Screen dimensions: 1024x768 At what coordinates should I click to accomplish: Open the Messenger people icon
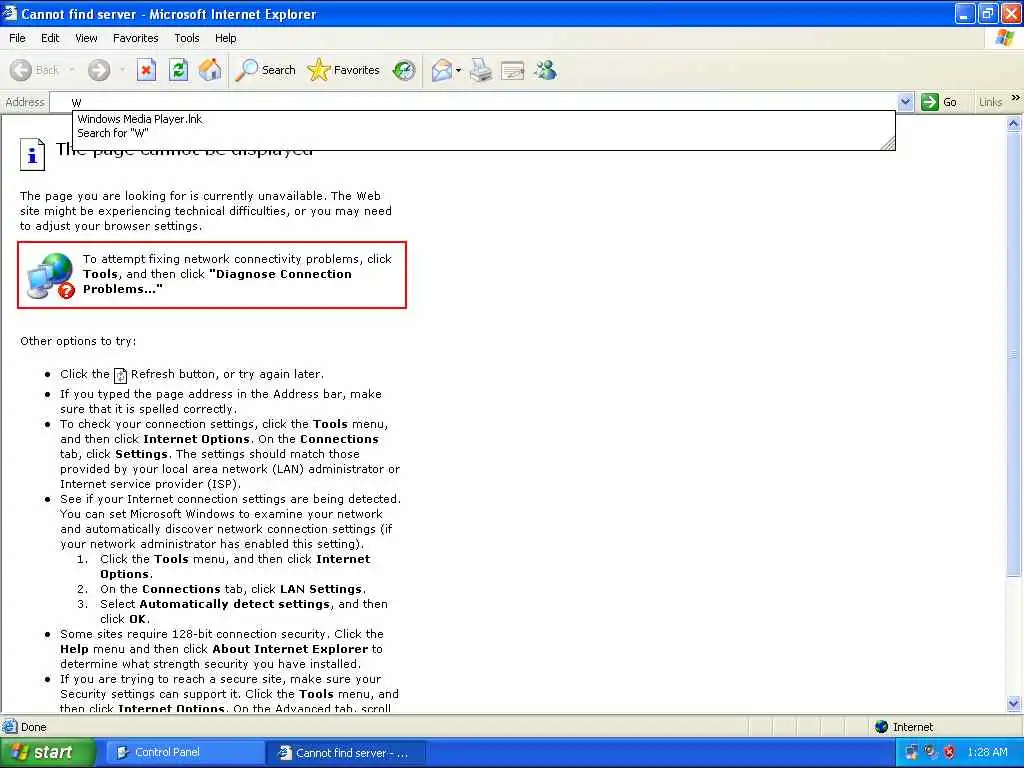(x=545, y=70)
